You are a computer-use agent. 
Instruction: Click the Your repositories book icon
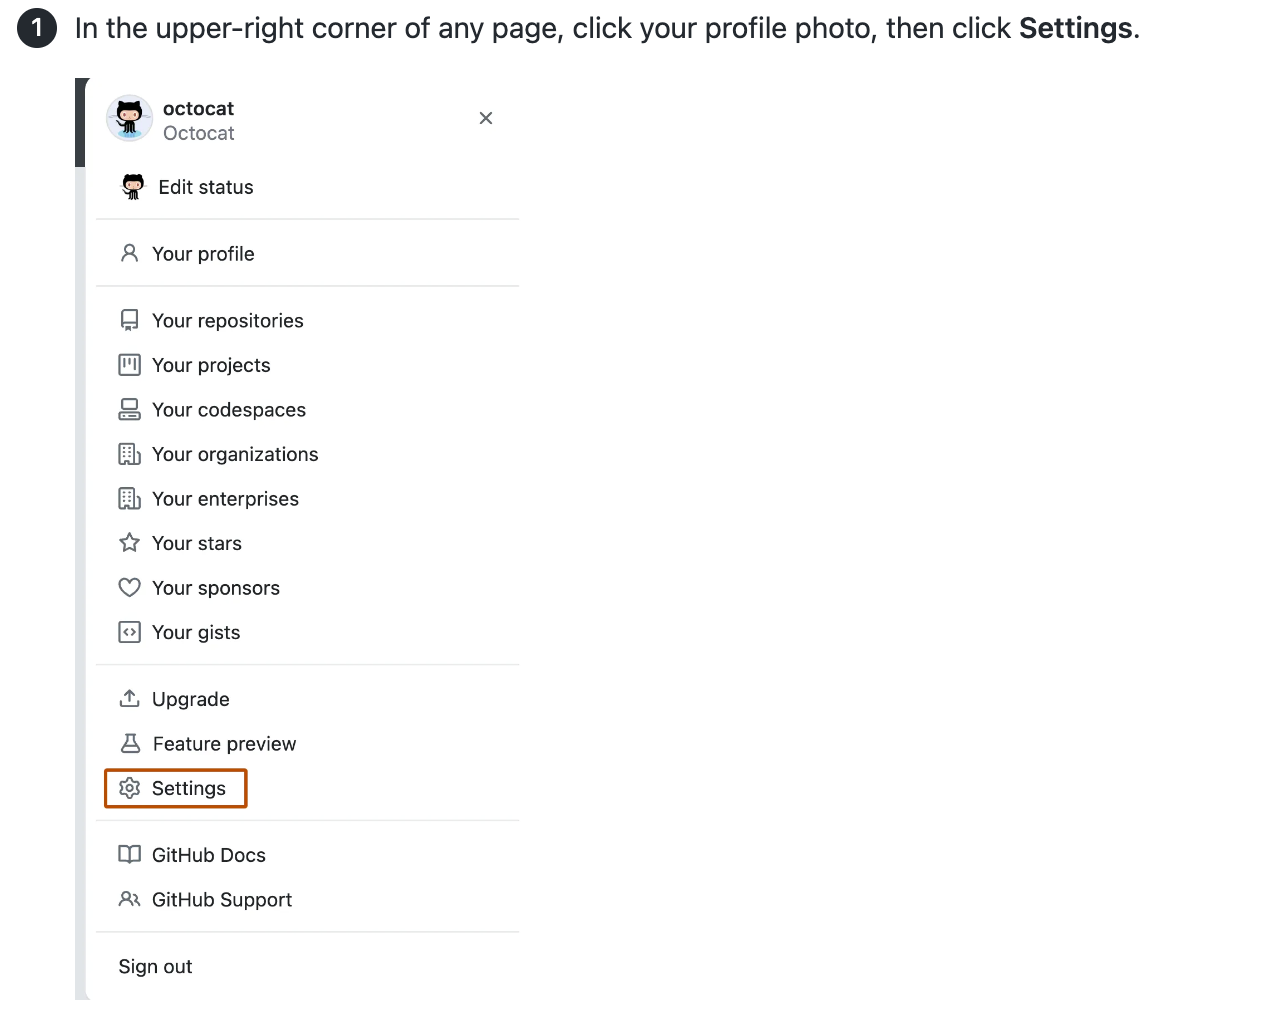130,320
